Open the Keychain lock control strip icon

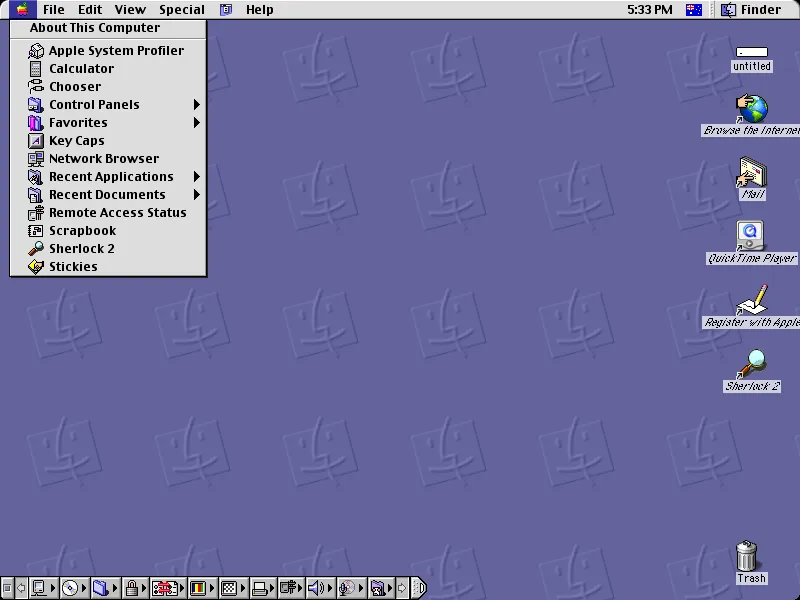[x=132, y=588]
